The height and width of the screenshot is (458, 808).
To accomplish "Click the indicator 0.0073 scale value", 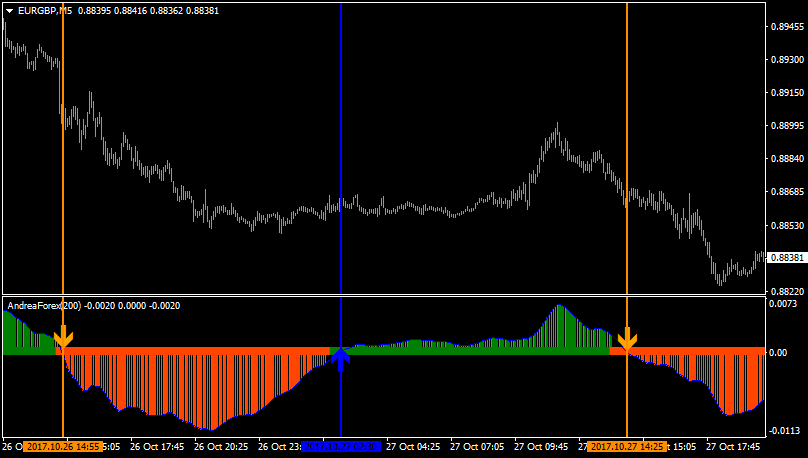I will click(784, 303).
